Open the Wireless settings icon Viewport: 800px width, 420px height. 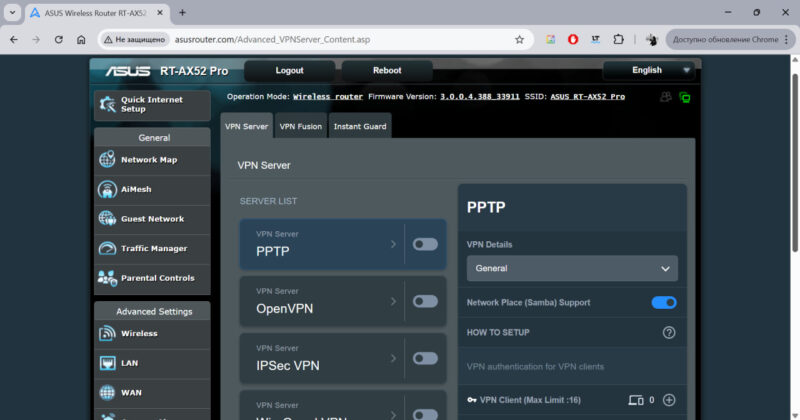(107, 333)
